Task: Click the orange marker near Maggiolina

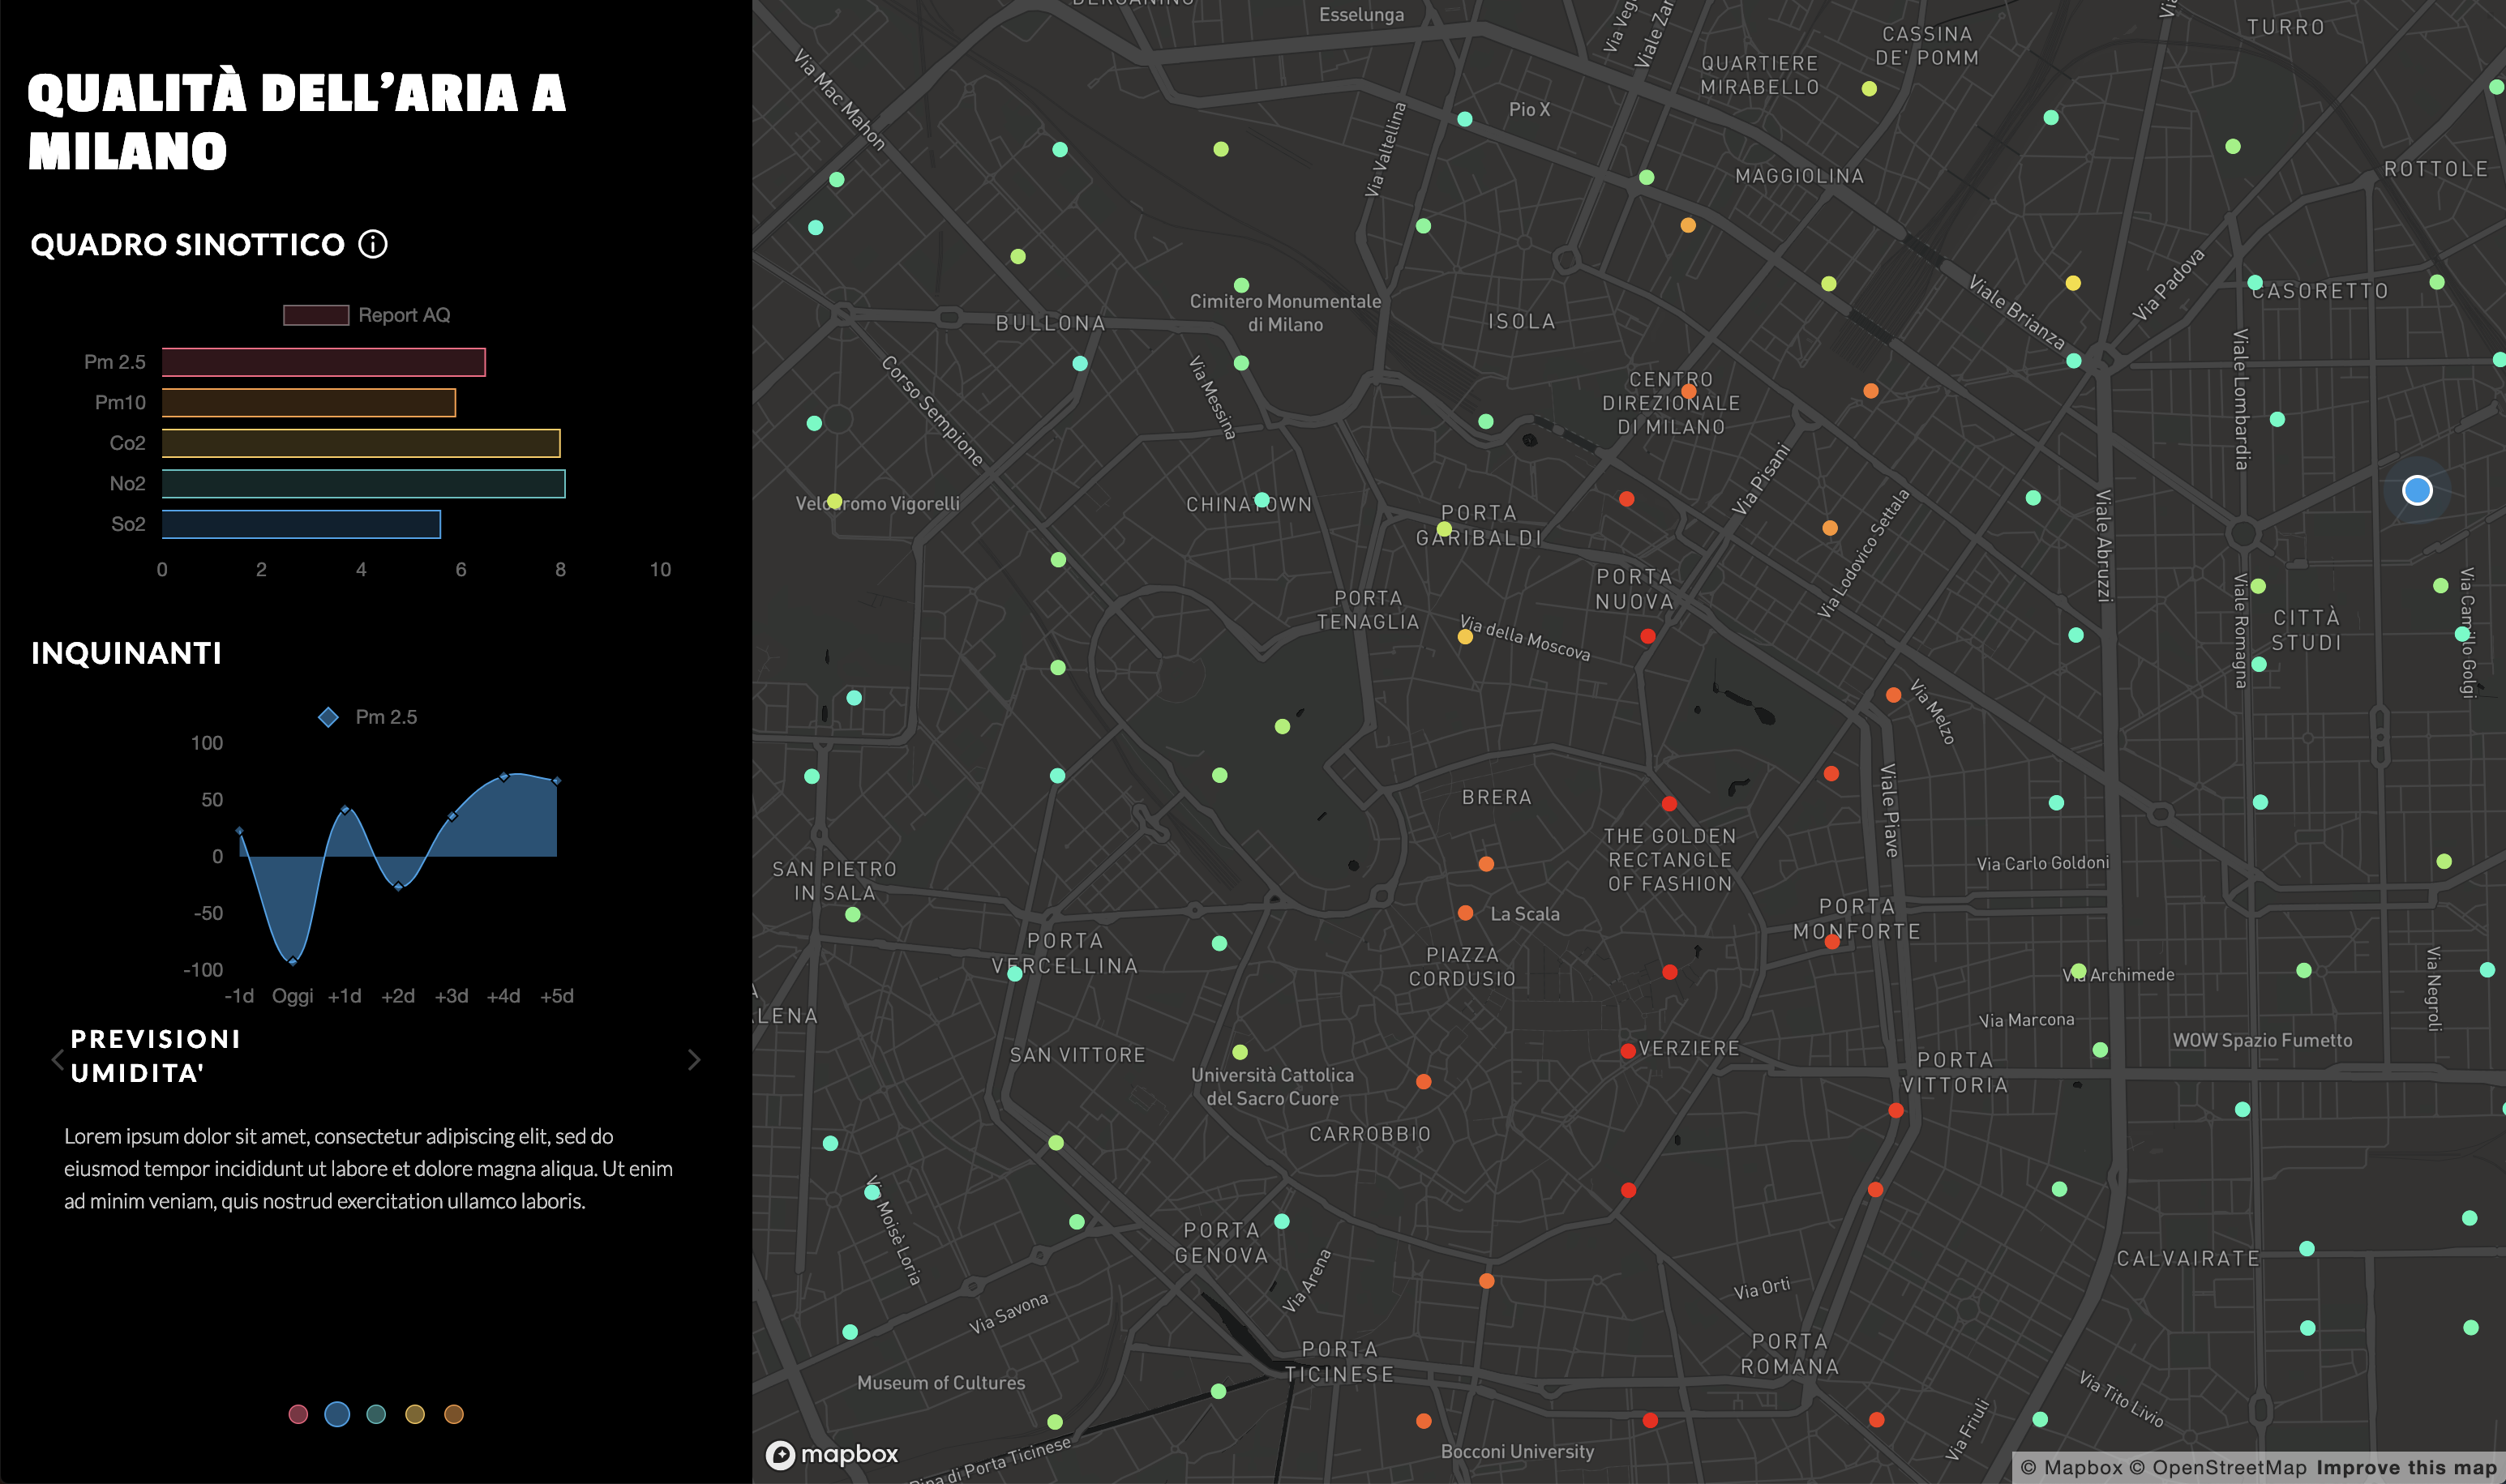Action: pos(1688,225)
